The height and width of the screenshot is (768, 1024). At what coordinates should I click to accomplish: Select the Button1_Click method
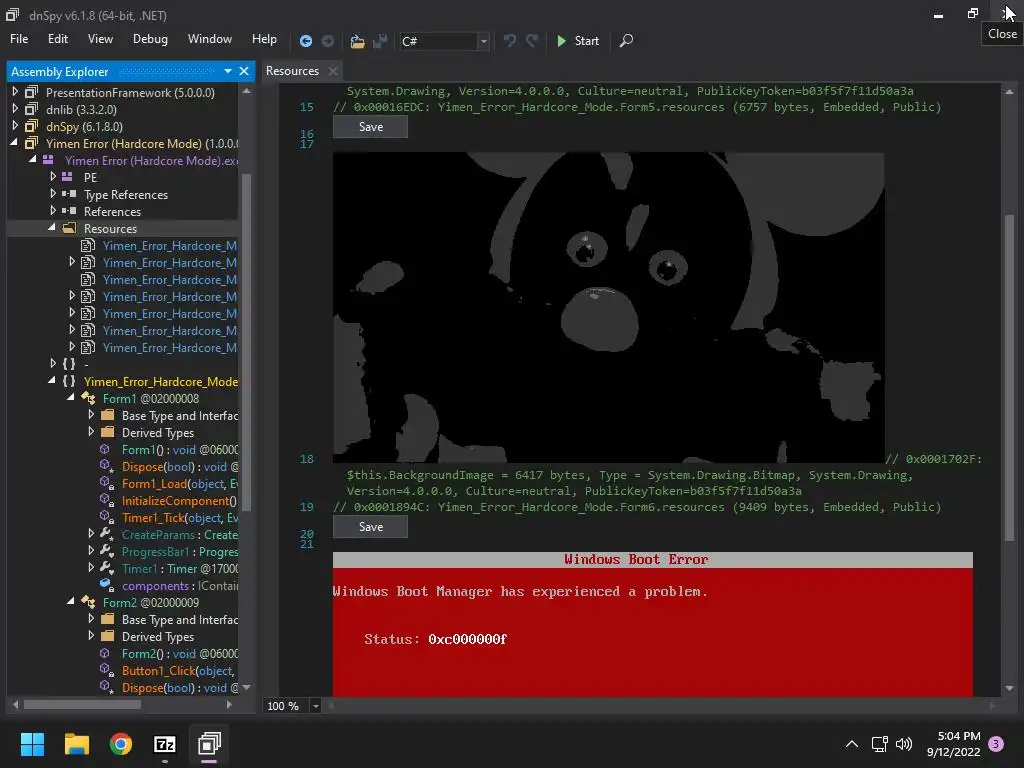[178, 671]
